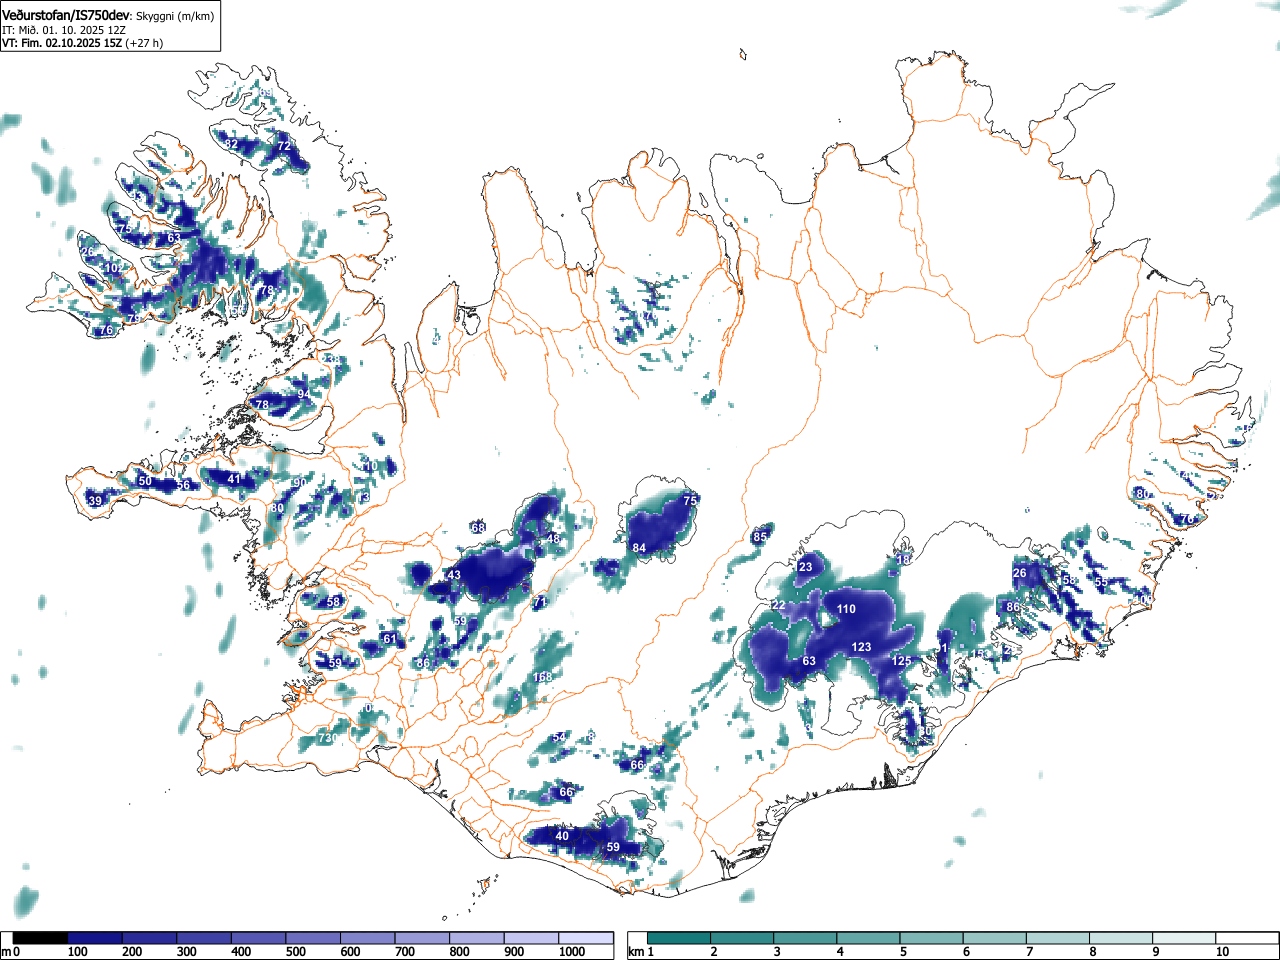Image resolution: width=1280 pixels, height=960 pixels.
Task: Click the (+27 h) forecast offset text
Action: [x=144, y=43]
